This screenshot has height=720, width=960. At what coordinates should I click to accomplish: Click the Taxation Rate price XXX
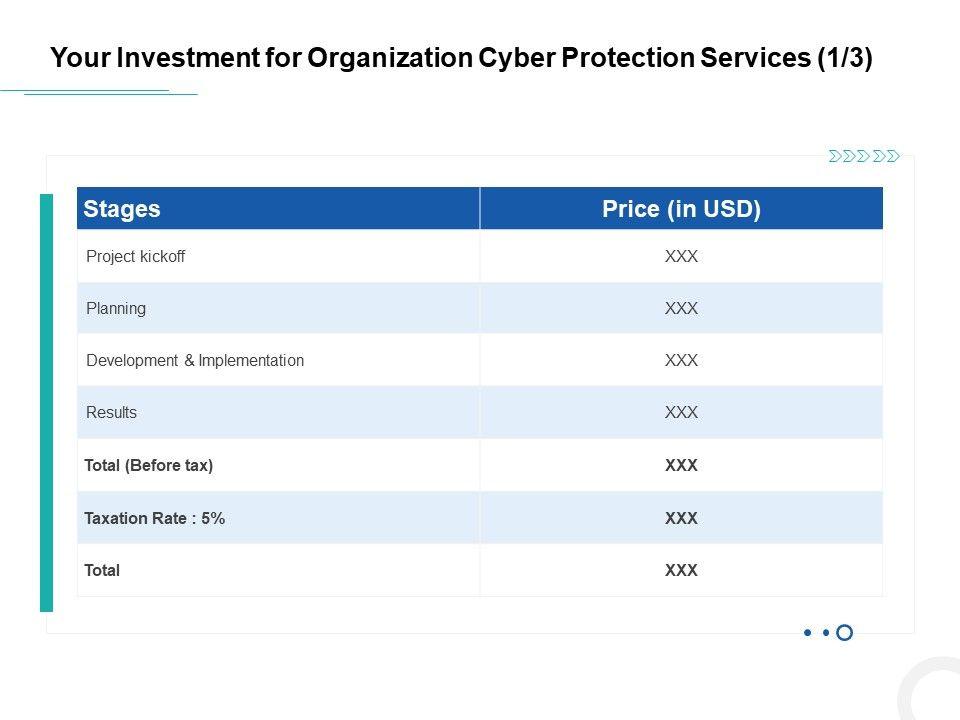pyautogui.click(x=681, y=518)
